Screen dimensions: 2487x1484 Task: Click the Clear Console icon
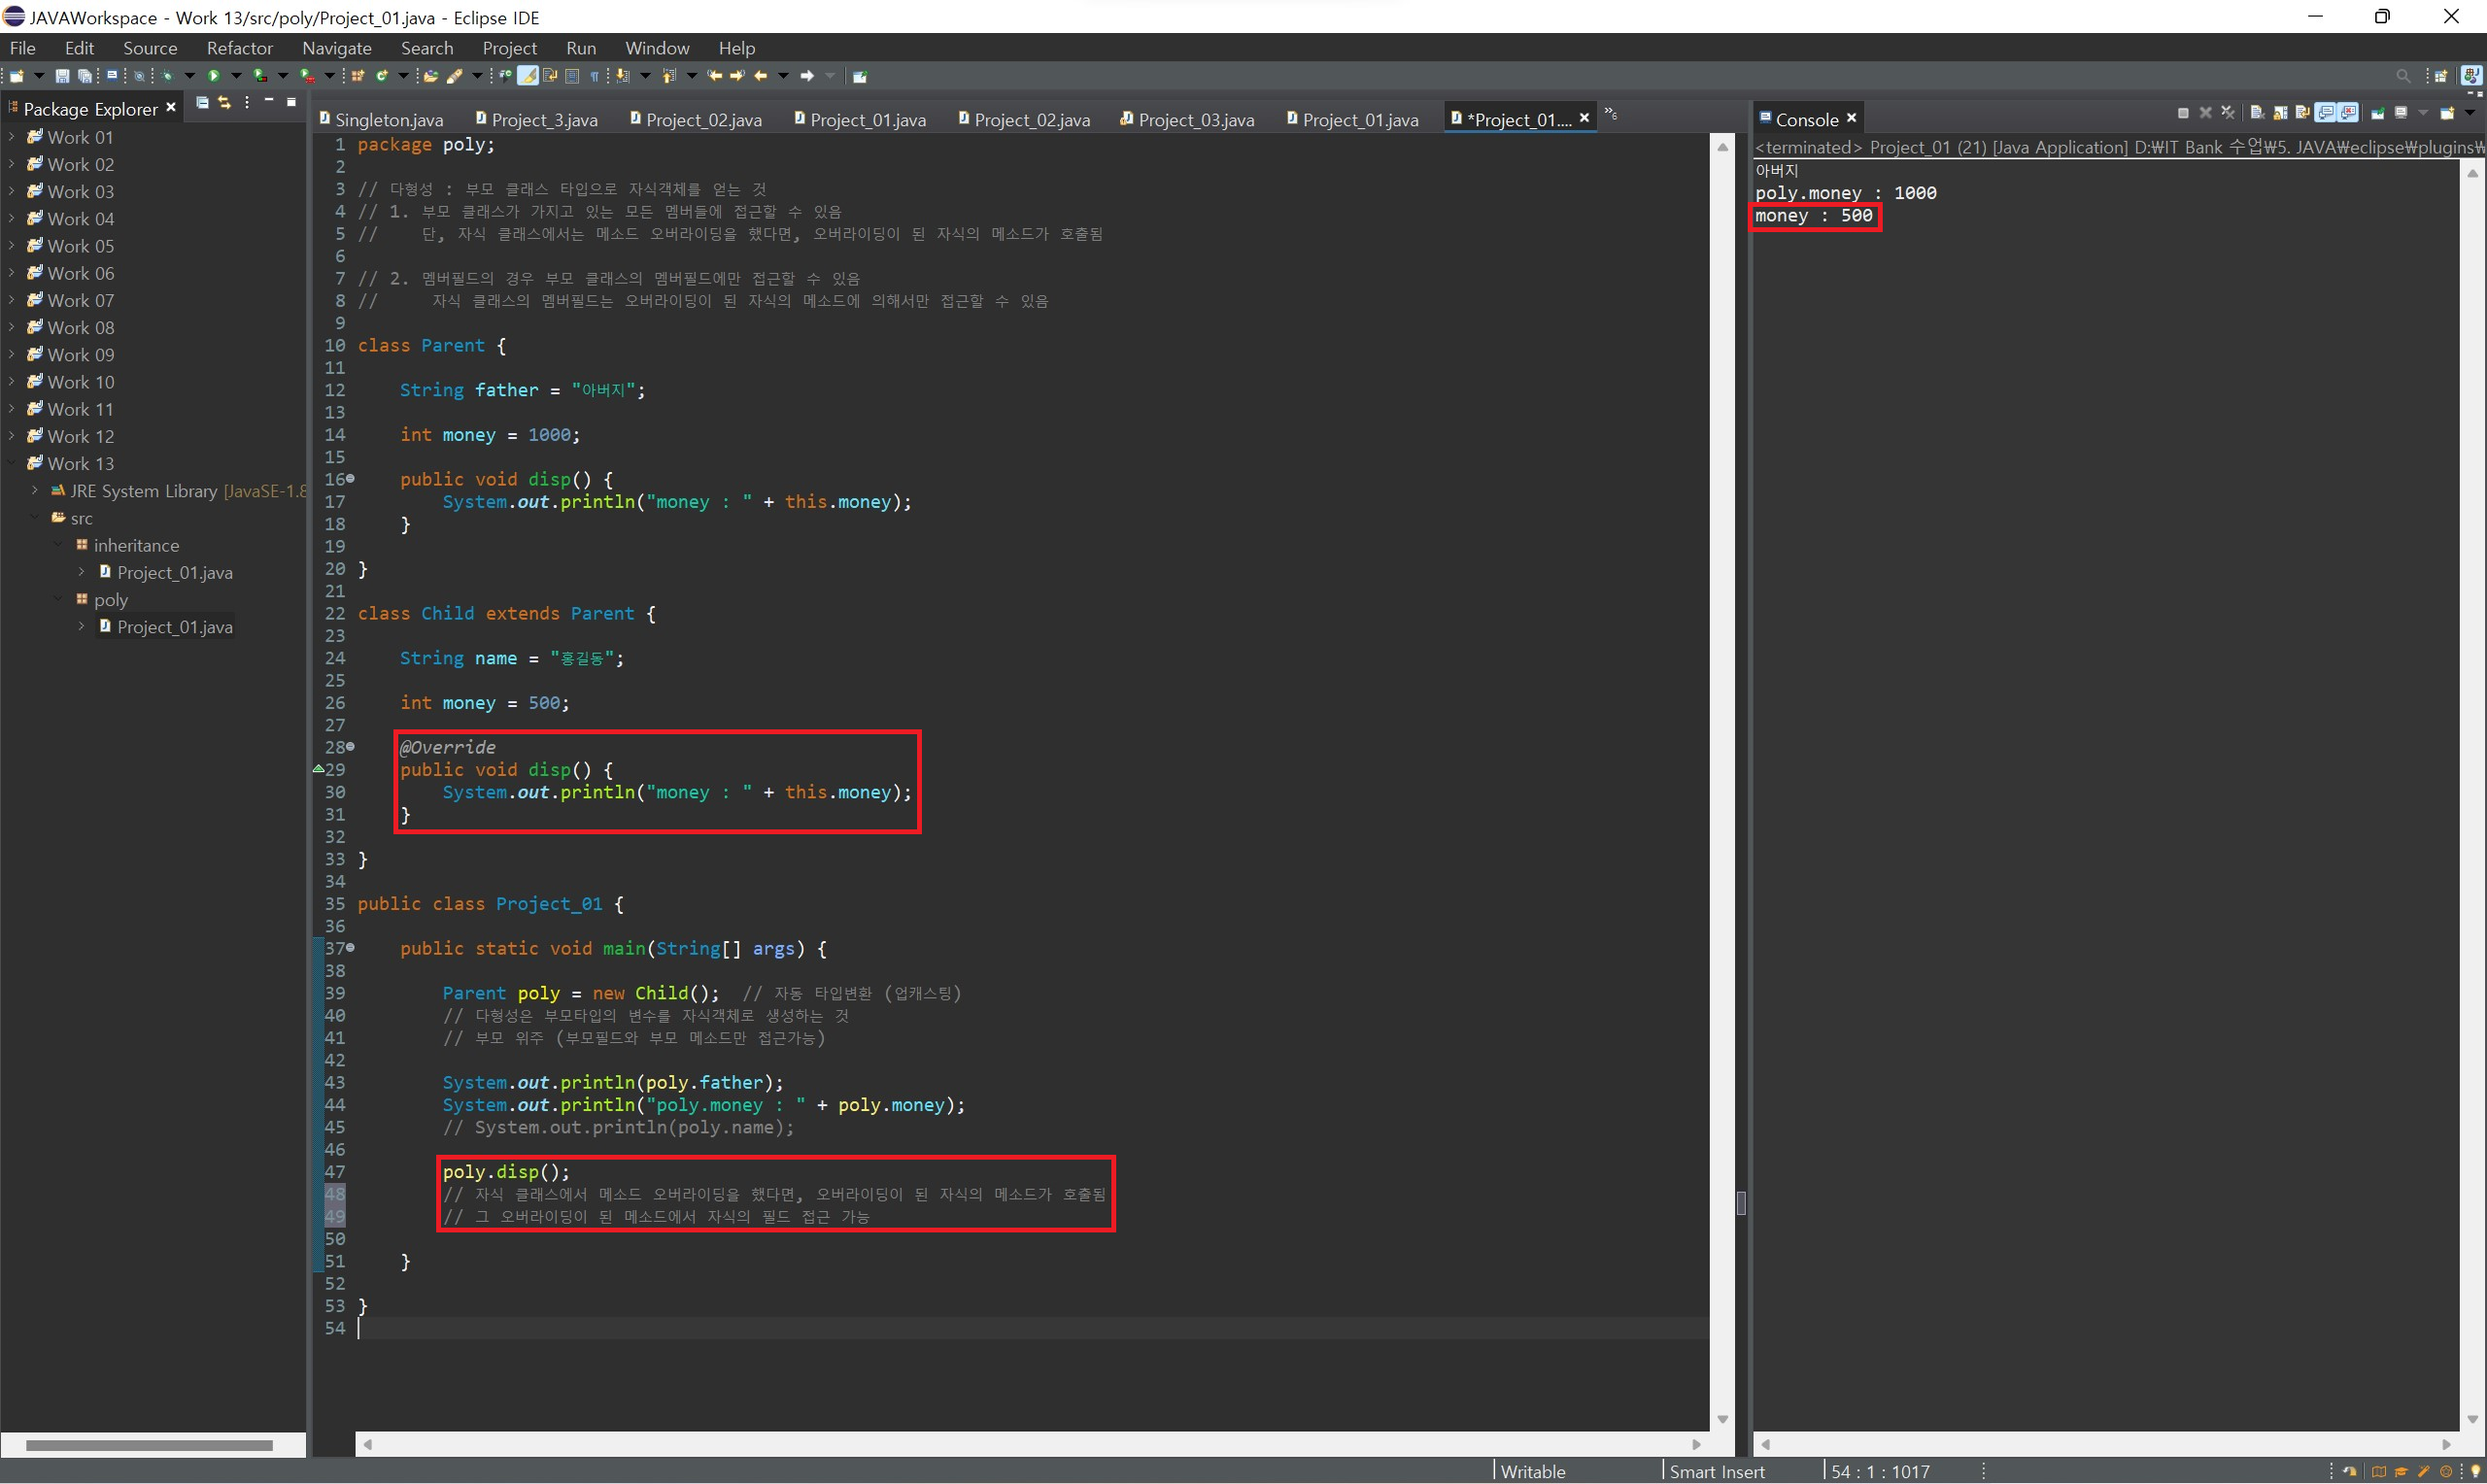2257,113
